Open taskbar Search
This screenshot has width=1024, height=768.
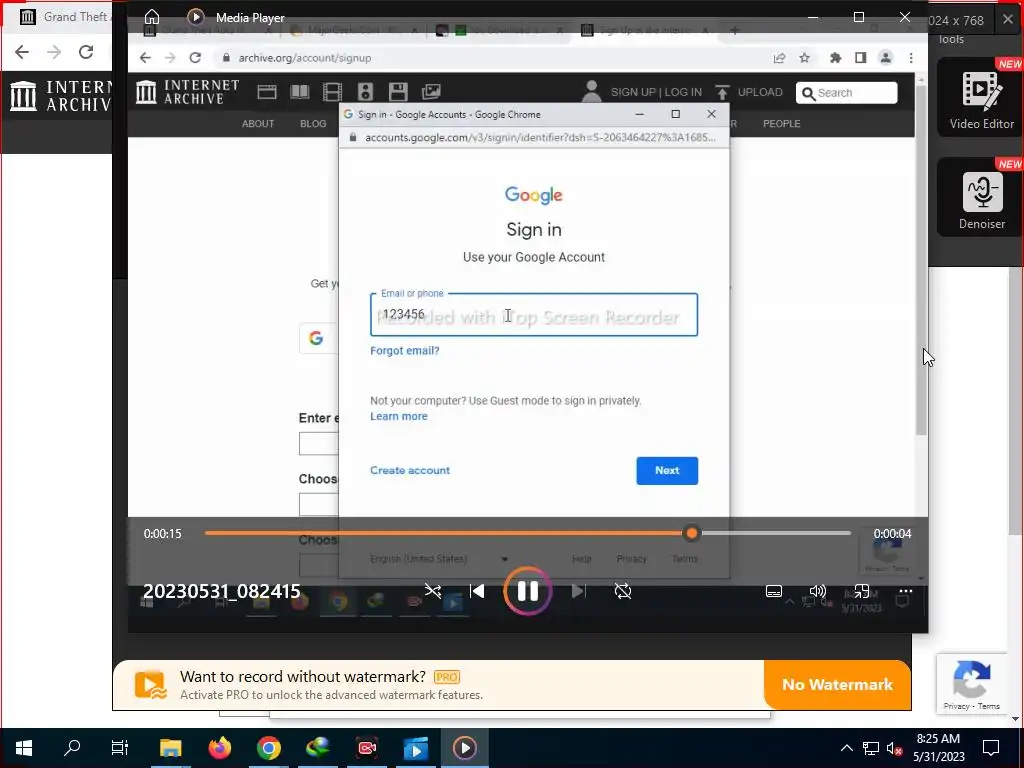point(72,748)
